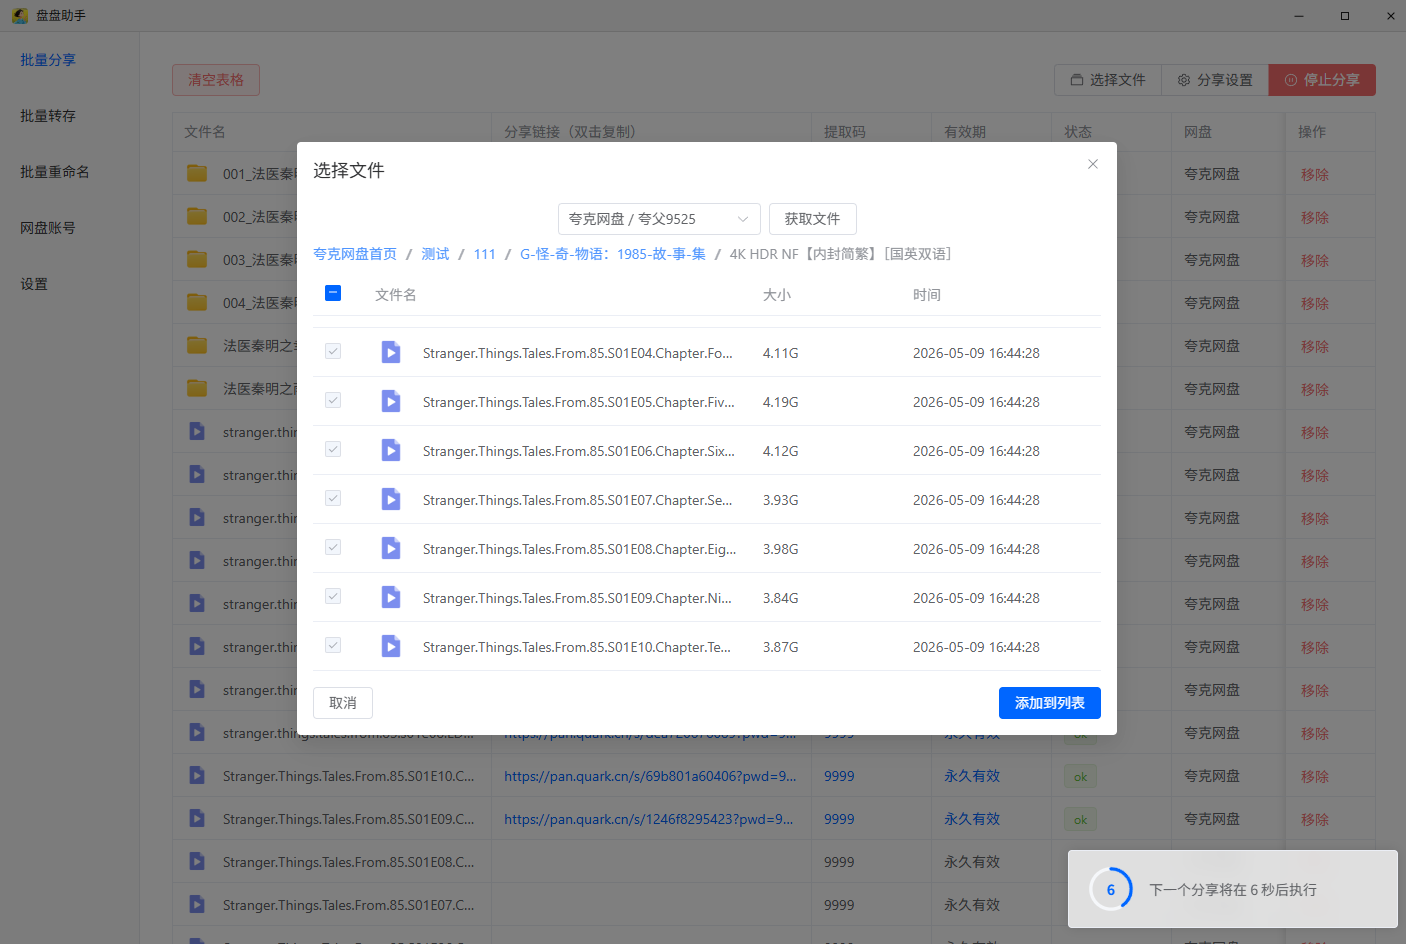Open the 夸克网盘 / 夸父9525 account dropdown
The height and width of the screenshot is (944, 1406).
pos(659,219)
